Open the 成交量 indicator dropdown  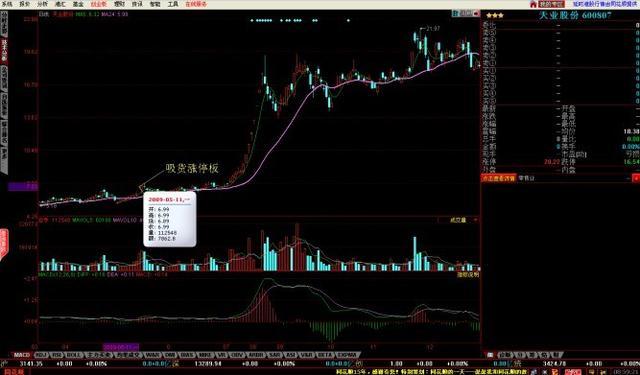pos(458,220)
